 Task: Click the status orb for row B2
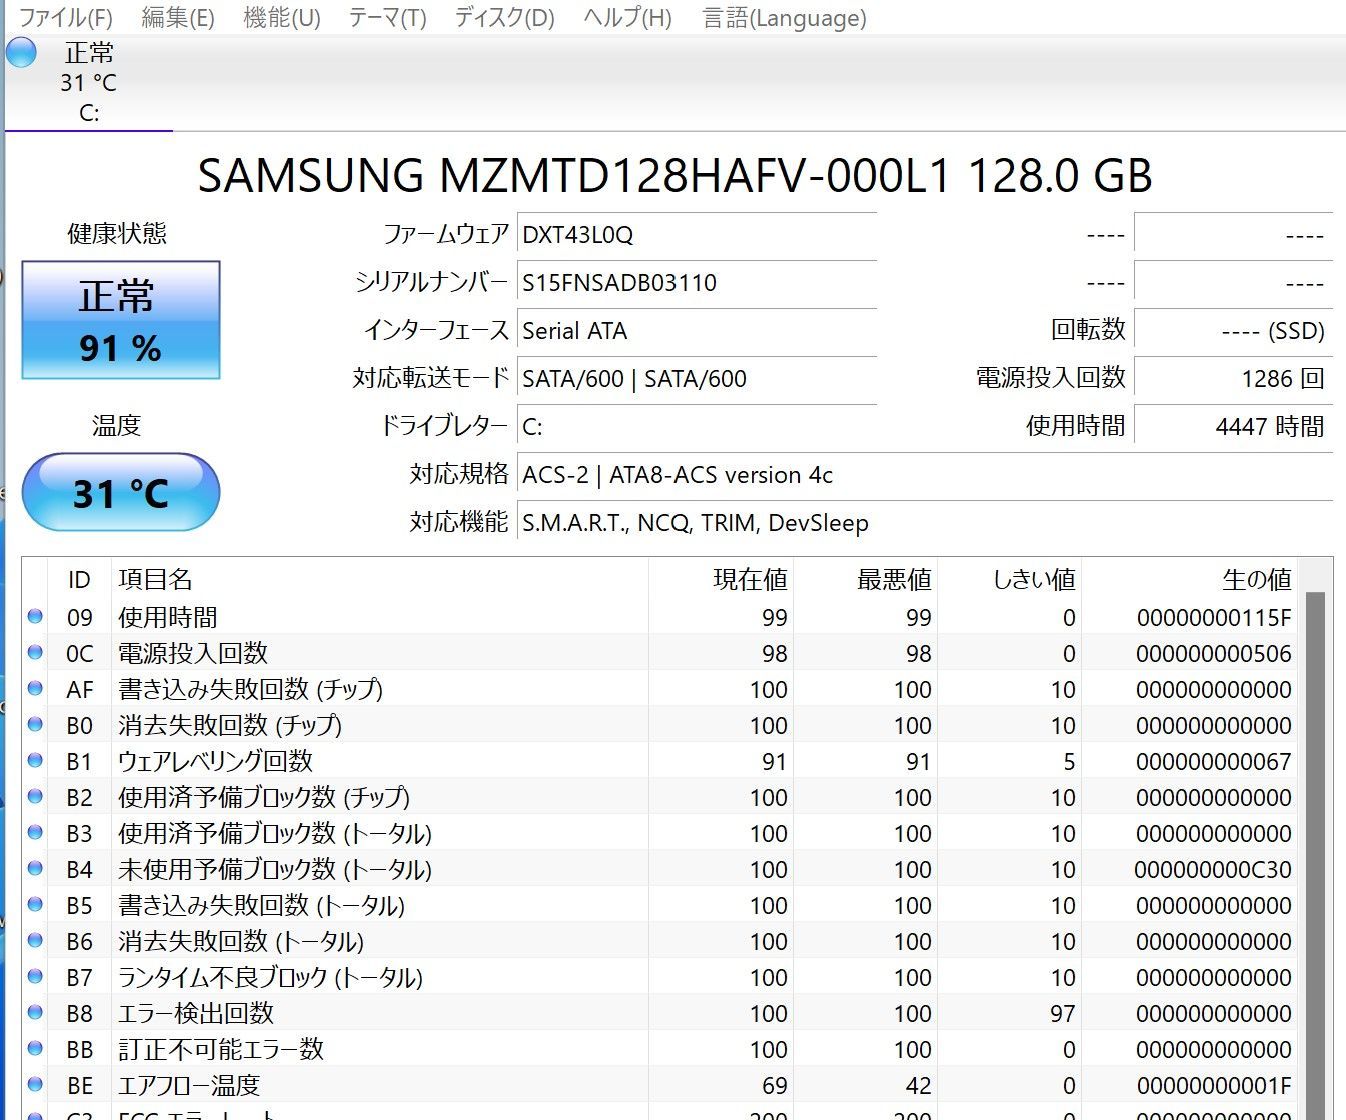pos(35,796)
